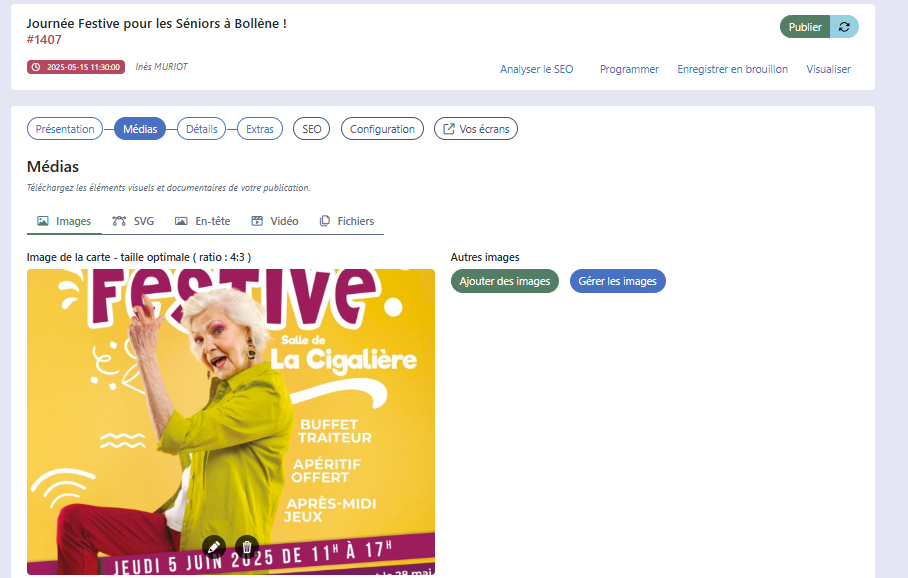Open Vos écrans in a new window
This screenshot has height=578, width=908.
click(x=476, y=129)
